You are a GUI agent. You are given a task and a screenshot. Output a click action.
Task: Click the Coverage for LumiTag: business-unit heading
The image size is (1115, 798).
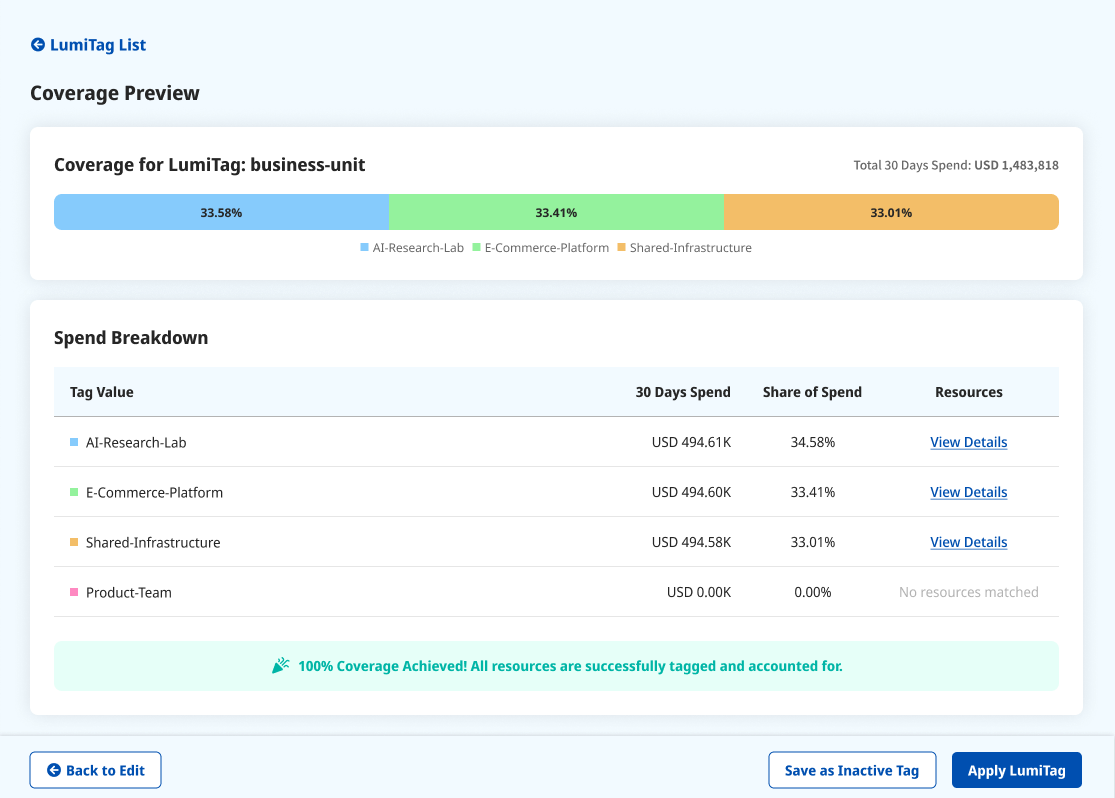click(210, 165)
